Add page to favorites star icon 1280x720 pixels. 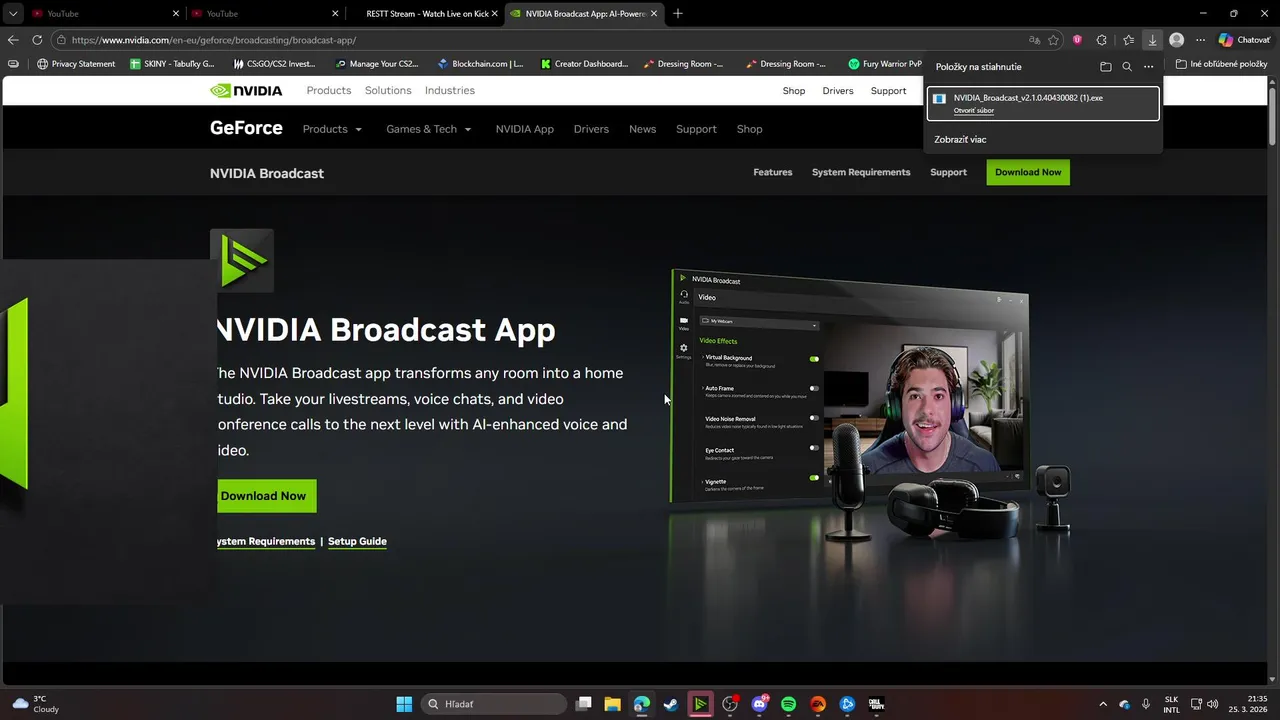[1053, 40]
